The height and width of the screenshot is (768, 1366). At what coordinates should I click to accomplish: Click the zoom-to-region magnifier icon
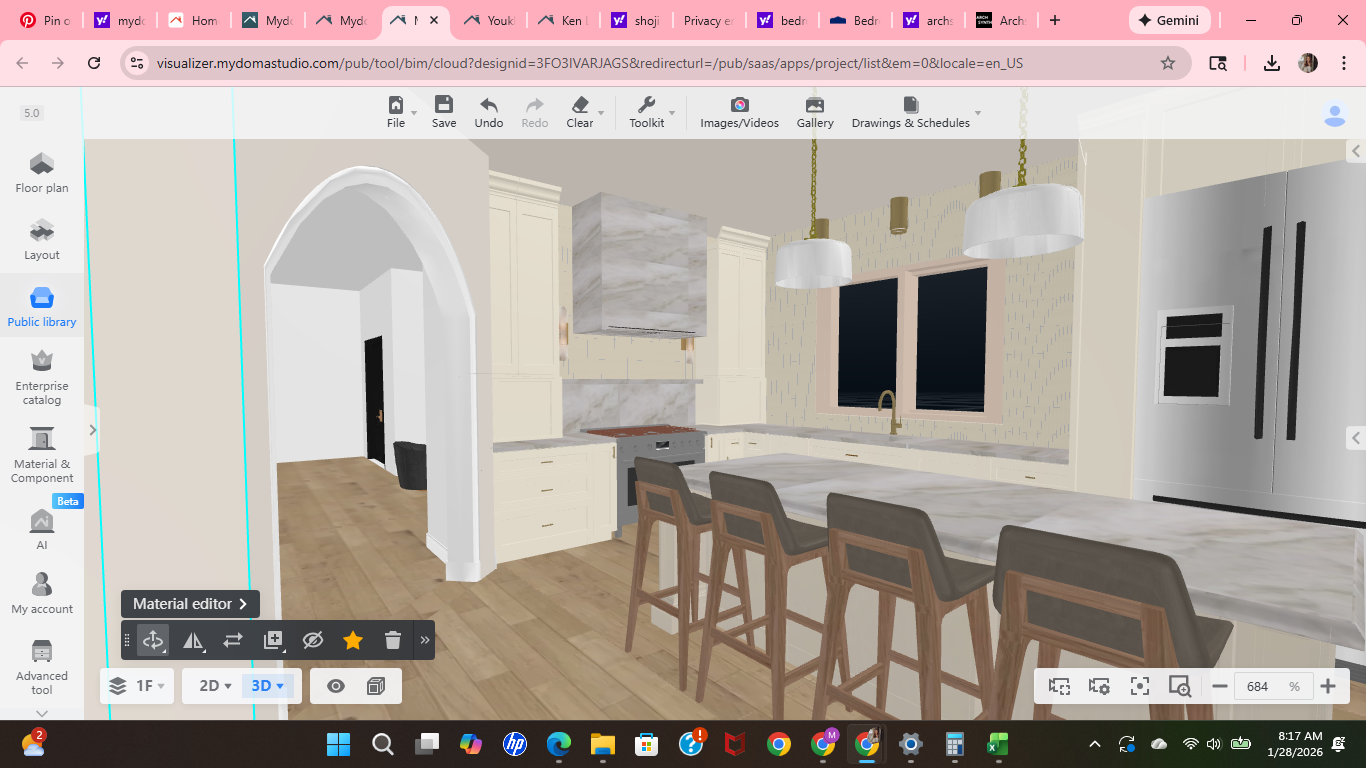[x=1179, y=686]
